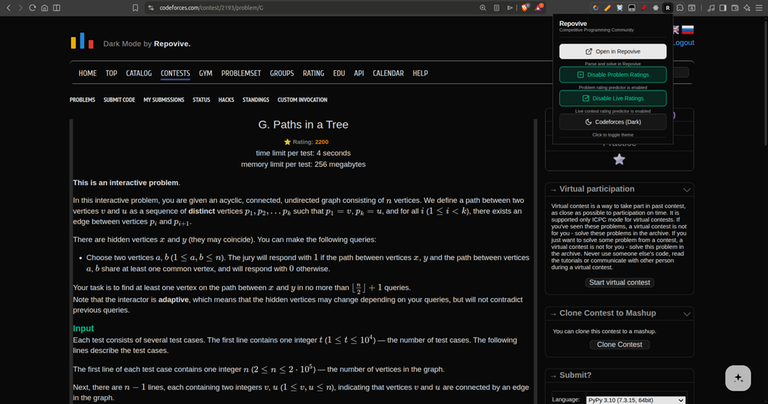Click the music note media control icon
Screen dimensions: 768x404
711,8
